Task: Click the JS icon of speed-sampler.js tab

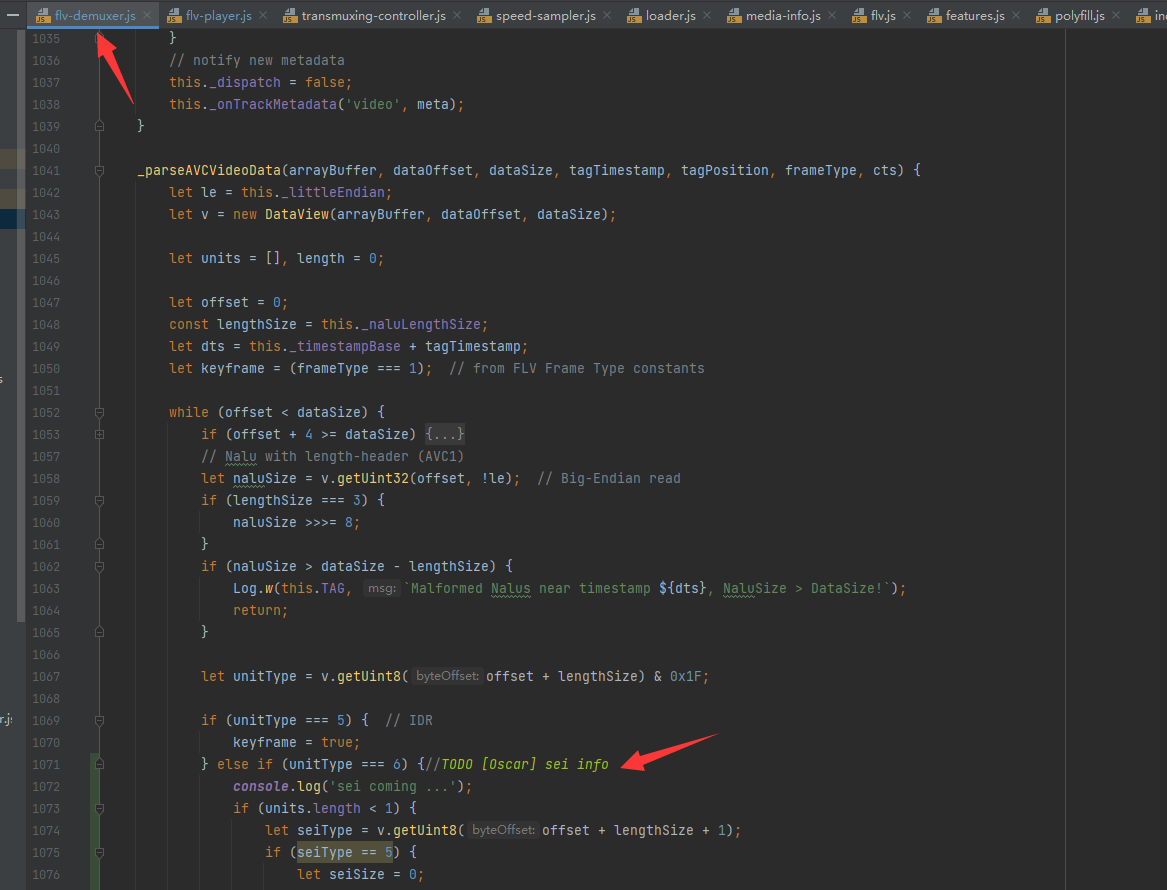Action: (x=484, y=16)
